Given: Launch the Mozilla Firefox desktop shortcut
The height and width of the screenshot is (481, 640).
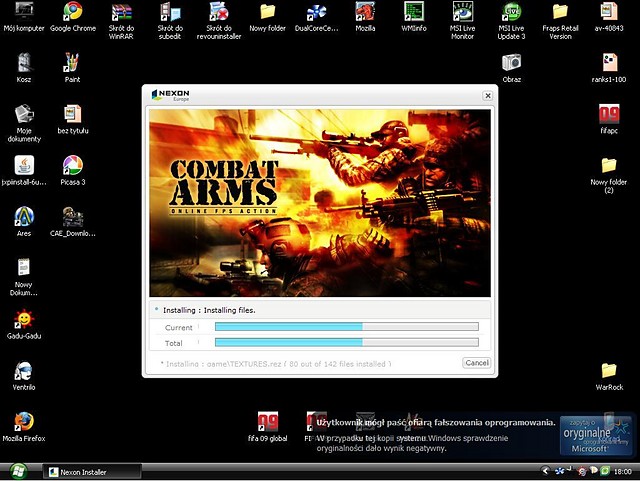Looking at the screenshot, I should pos(24,427).
